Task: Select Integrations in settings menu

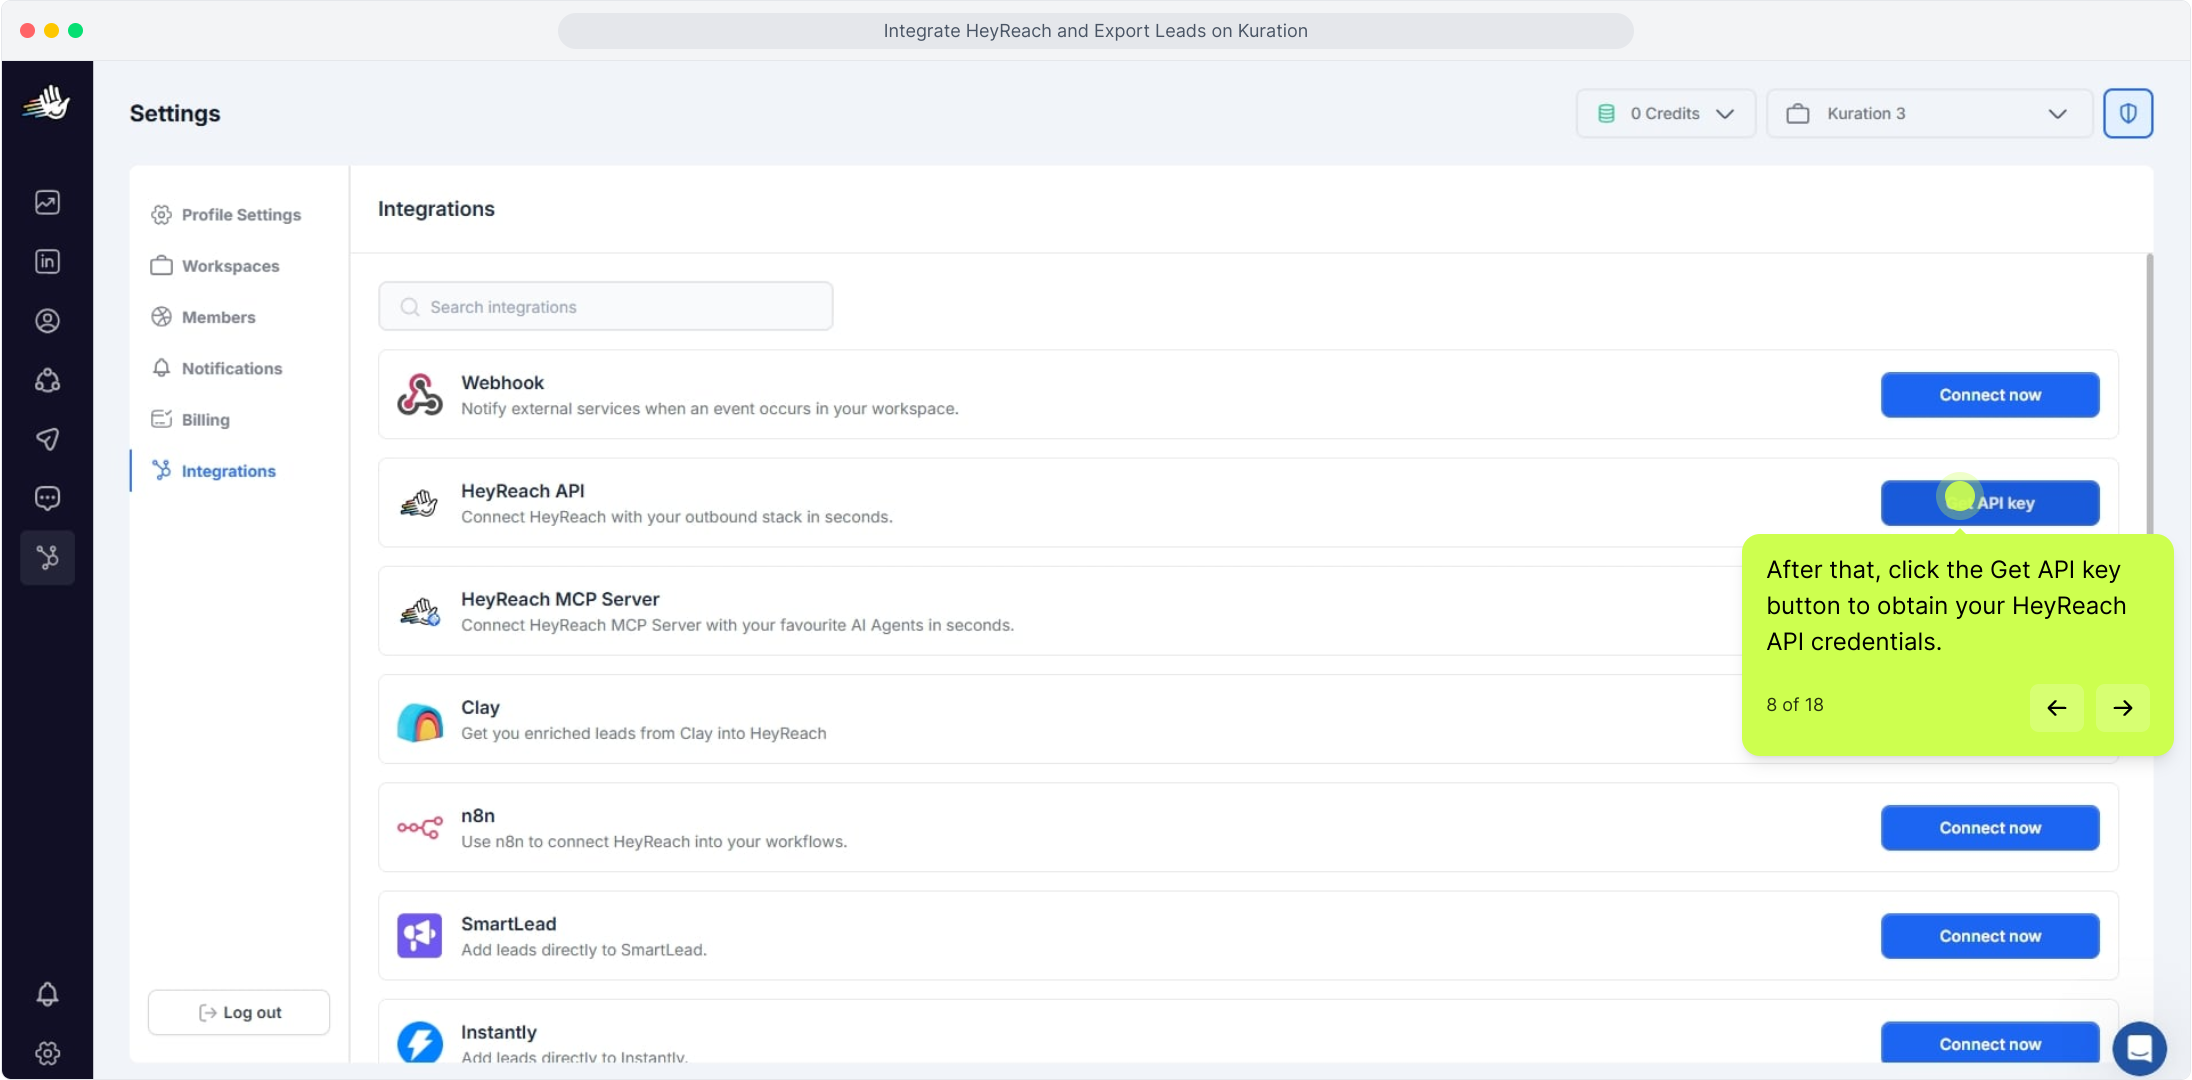Action: [x=213, y=471]
